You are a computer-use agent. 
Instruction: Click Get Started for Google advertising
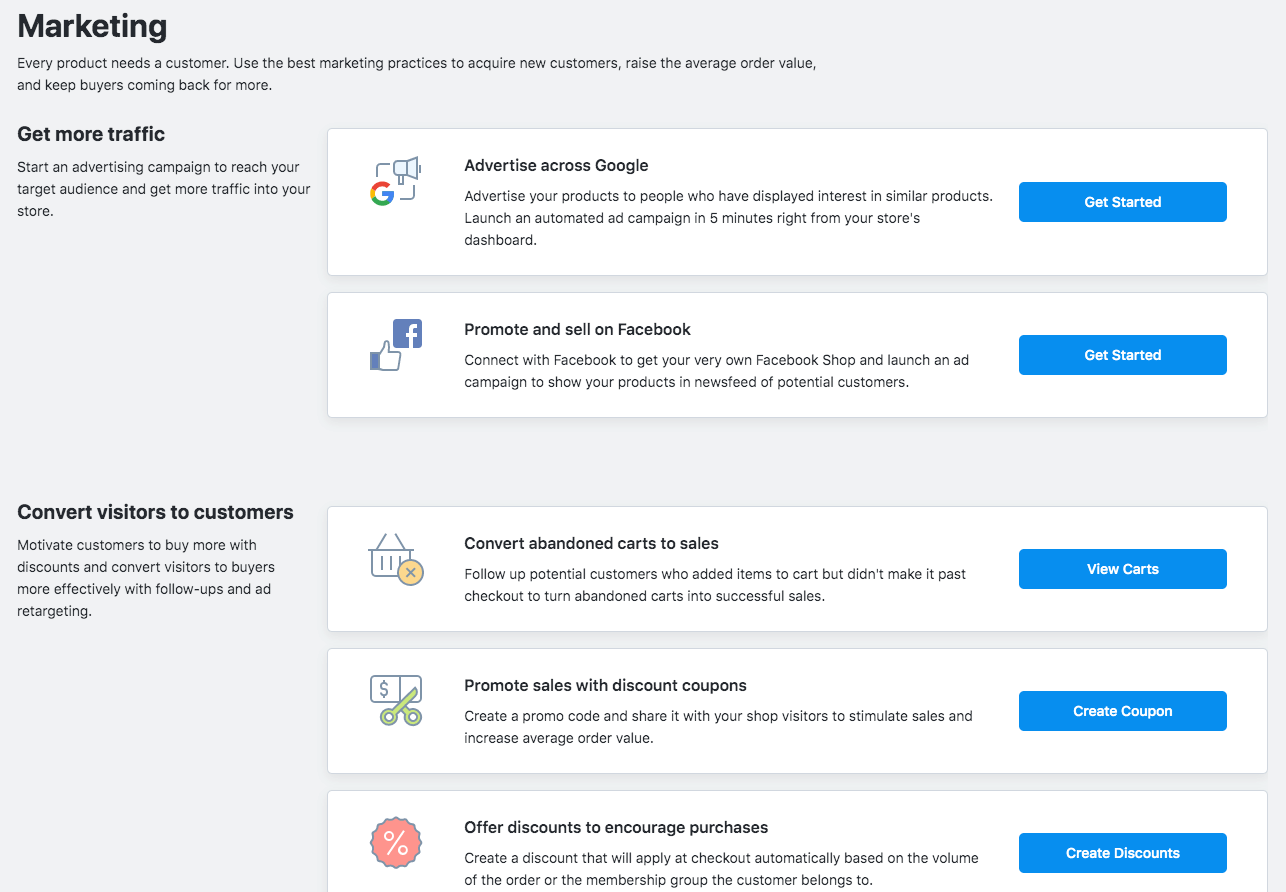(1122, 202)
